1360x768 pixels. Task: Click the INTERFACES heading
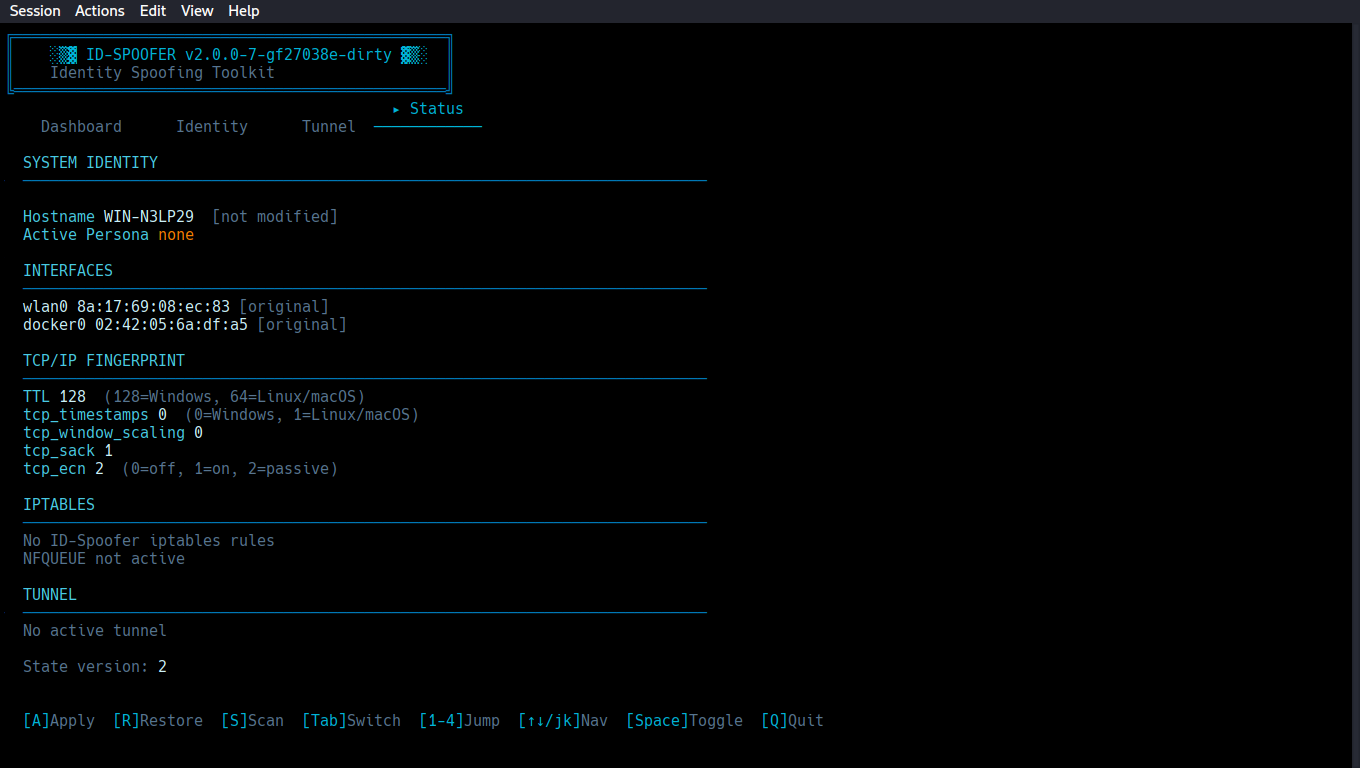[x=68, y=271]
